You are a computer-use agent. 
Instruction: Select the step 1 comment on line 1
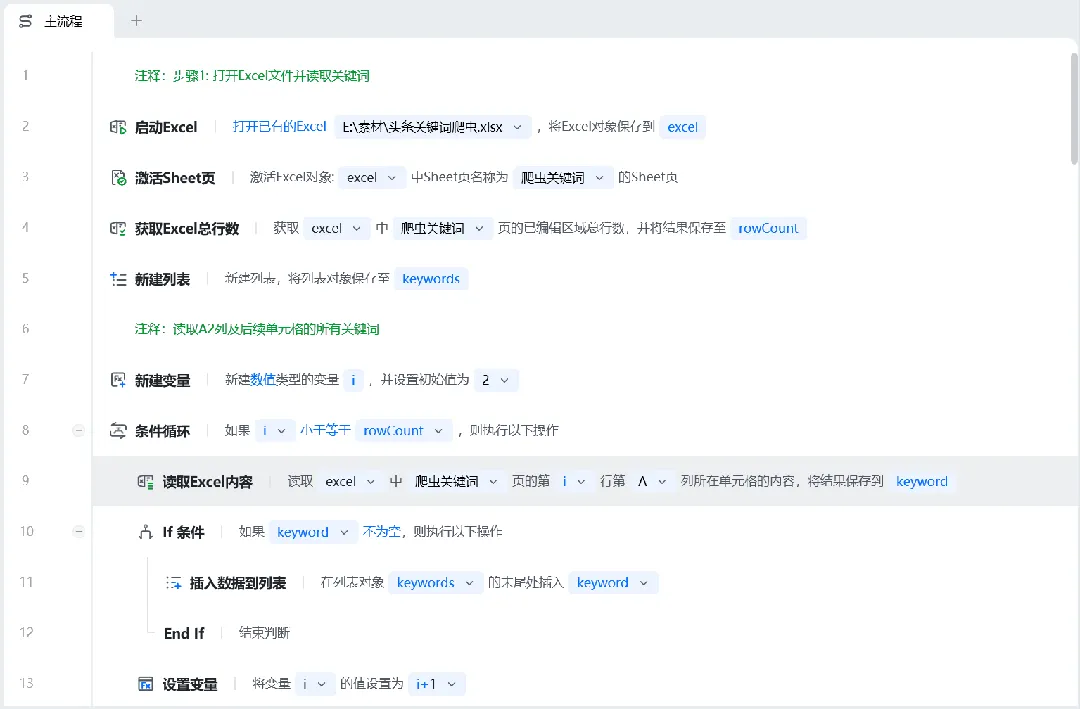tap(252, 76)
